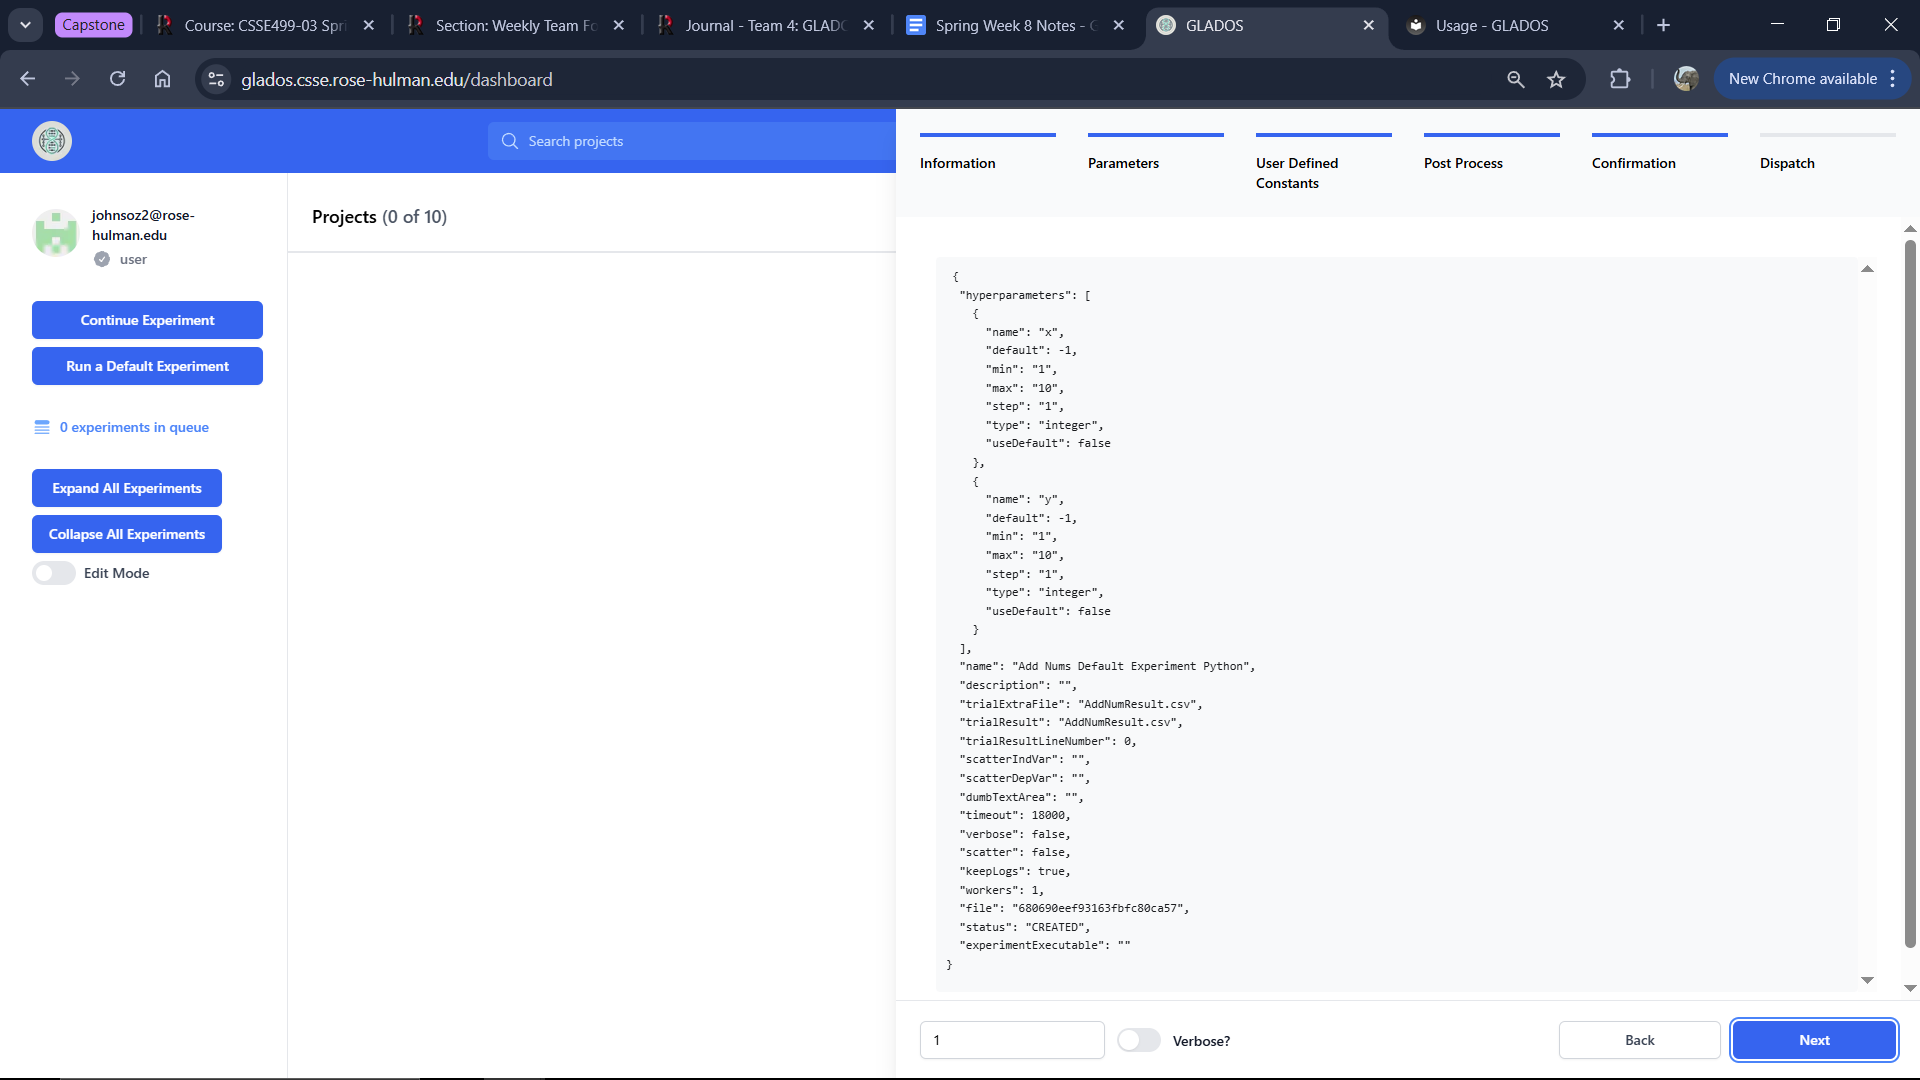The image size is (1920, 1080).
Task: Enable the Verbose? toggle switch
Action: (1138, 1040)
